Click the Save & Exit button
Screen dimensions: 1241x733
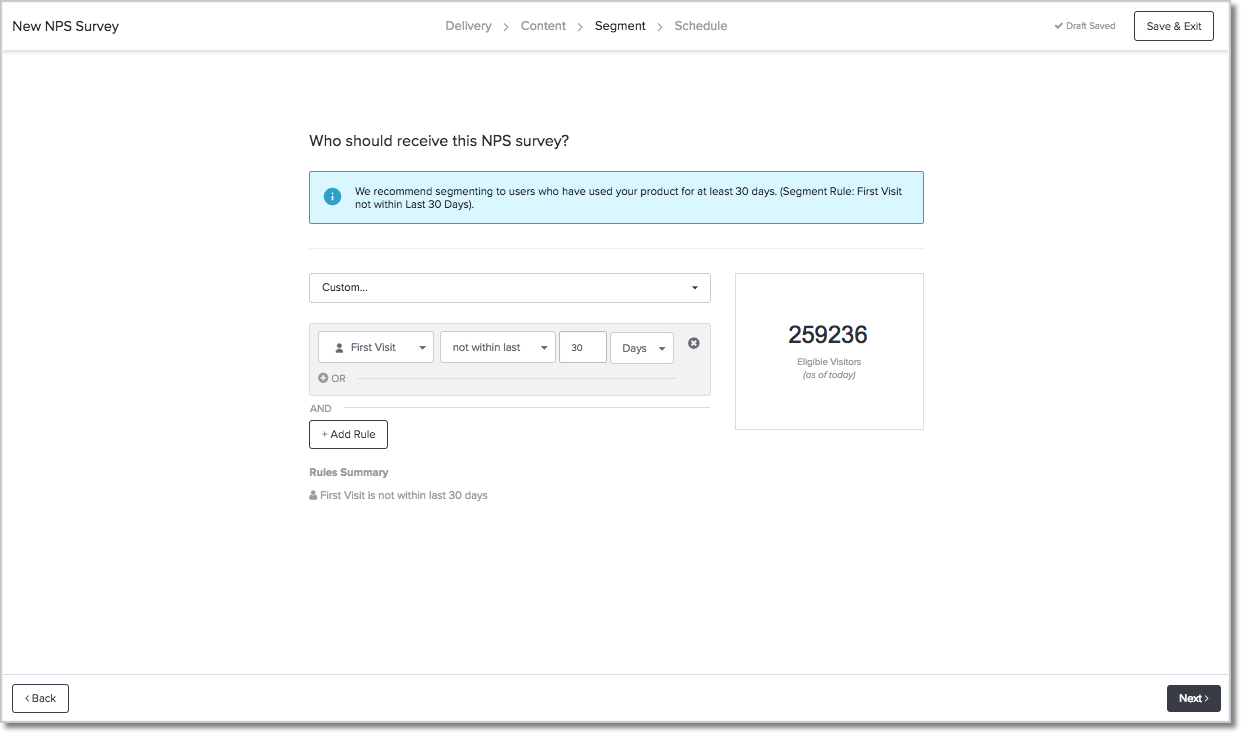(x=1173, y=26)
